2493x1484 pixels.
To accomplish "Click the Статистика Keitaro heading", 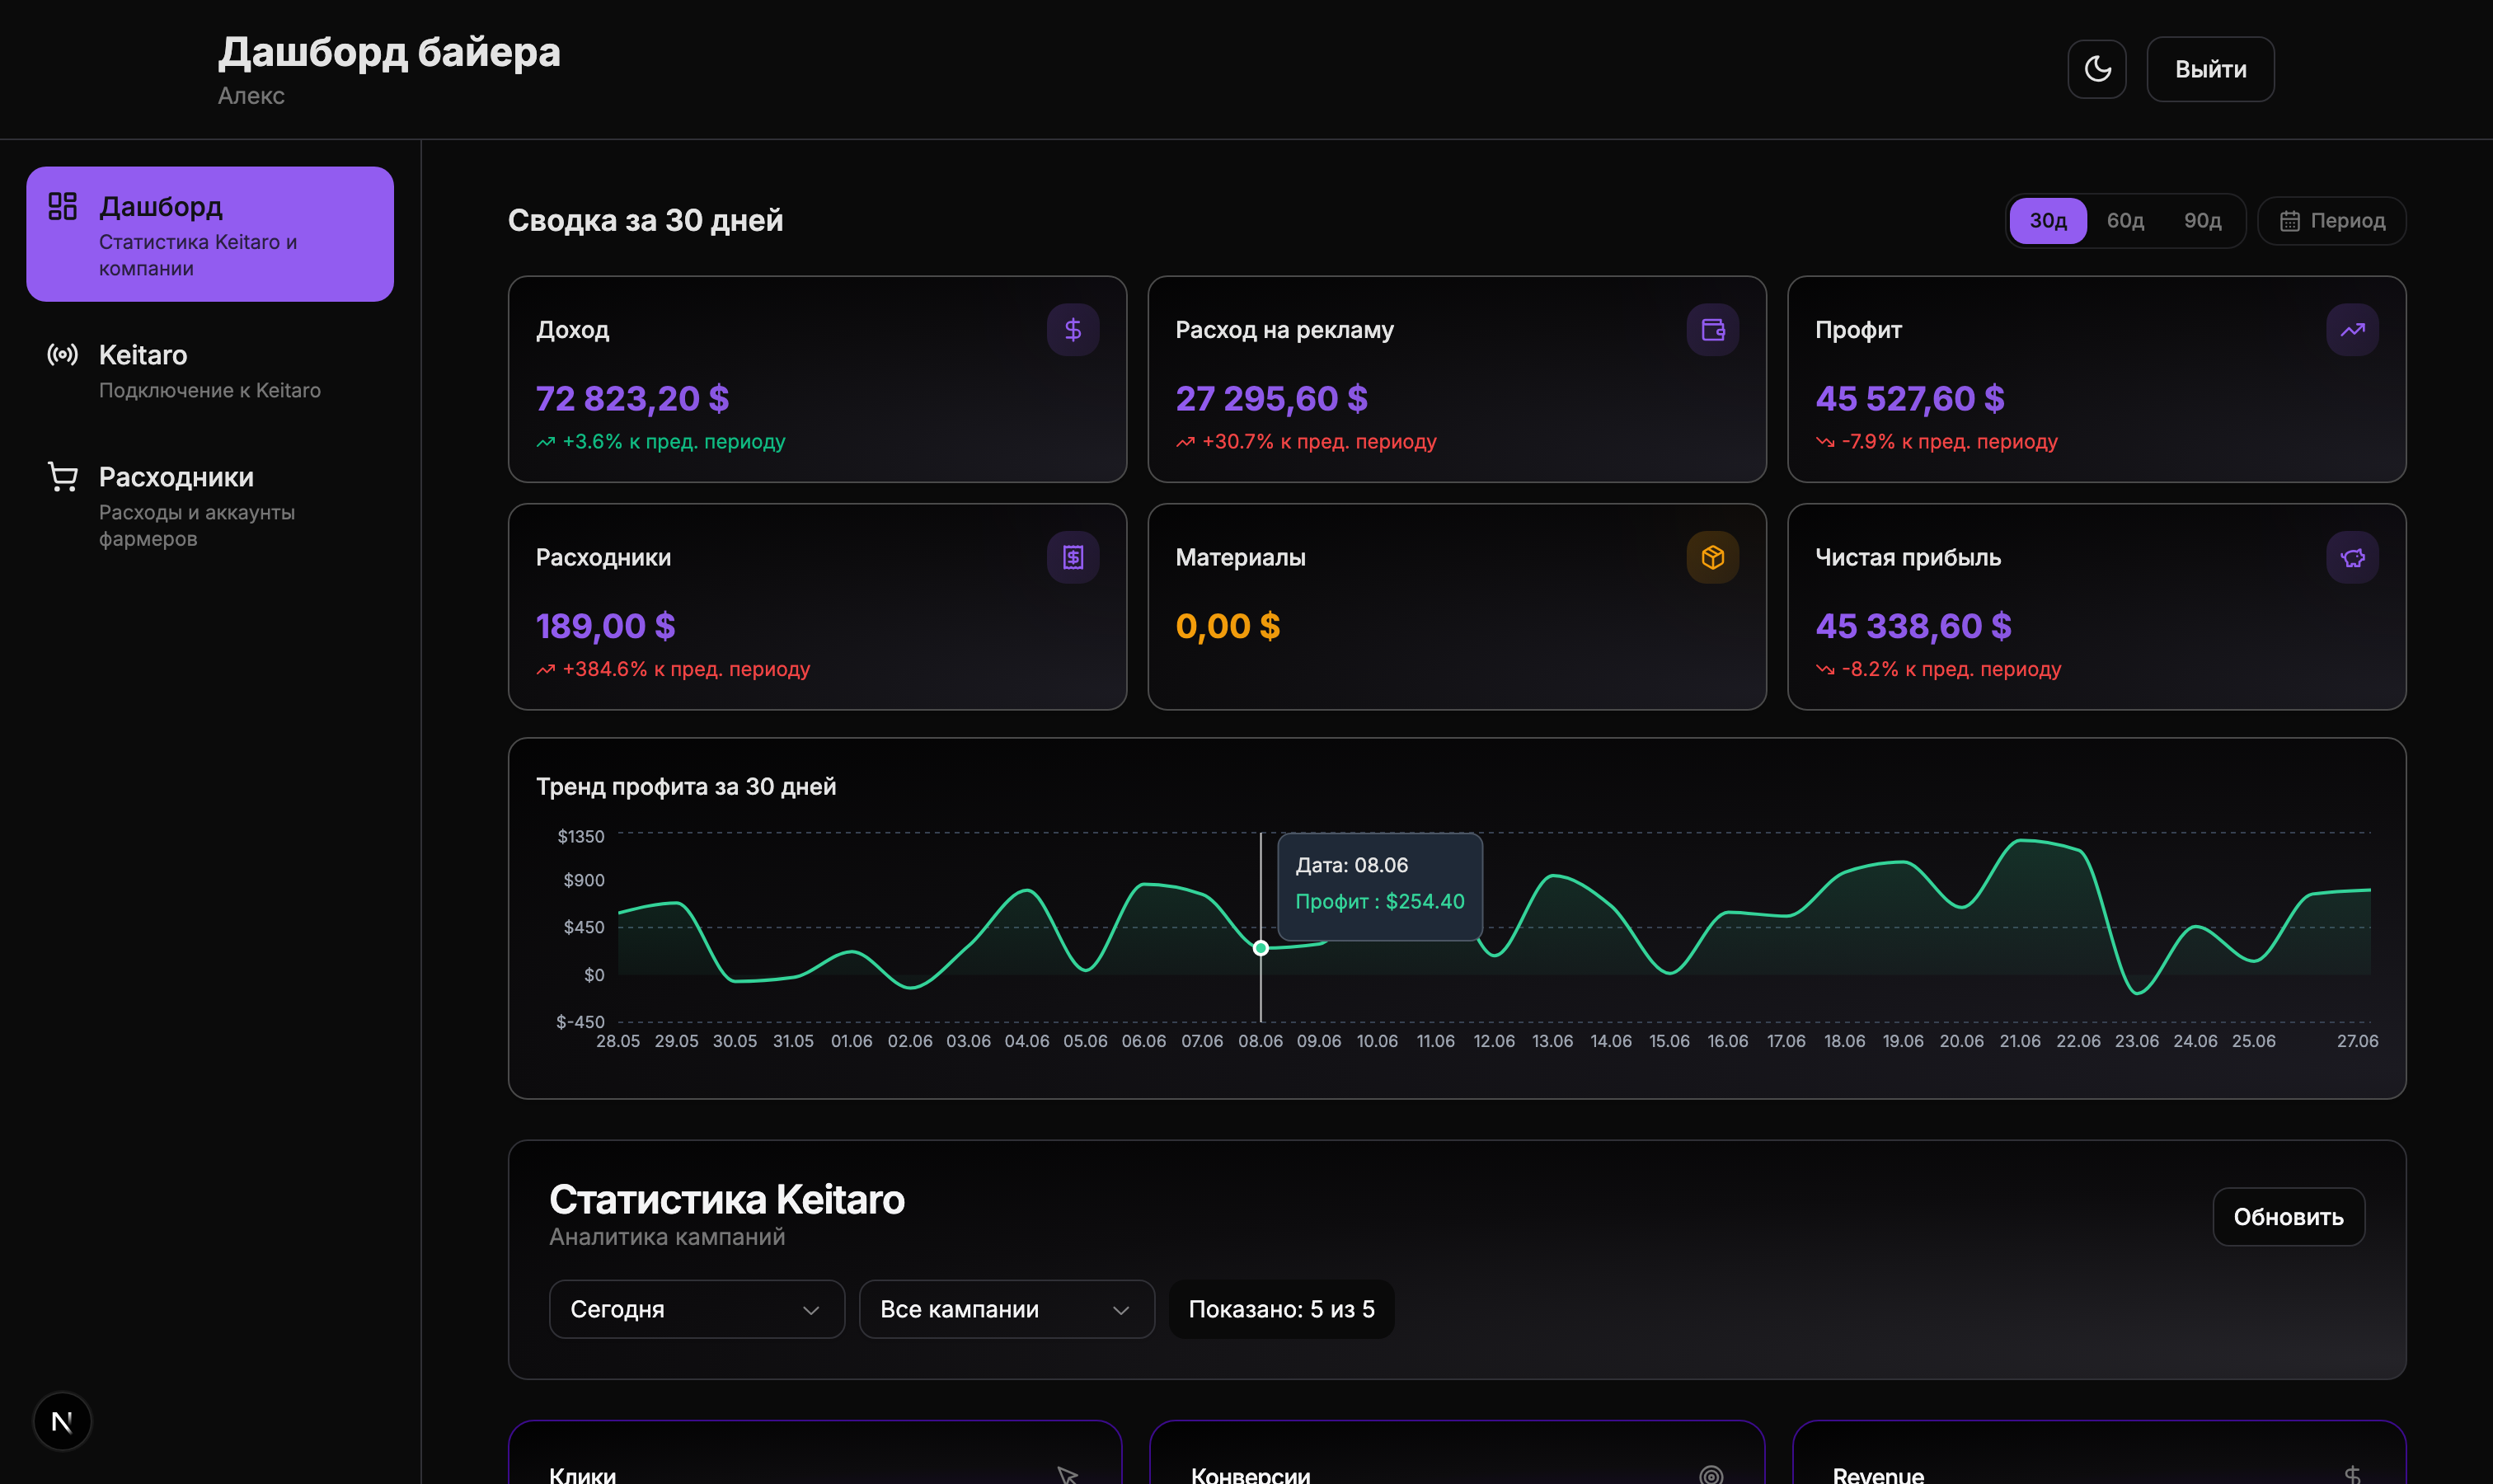I will point(726,1199).
